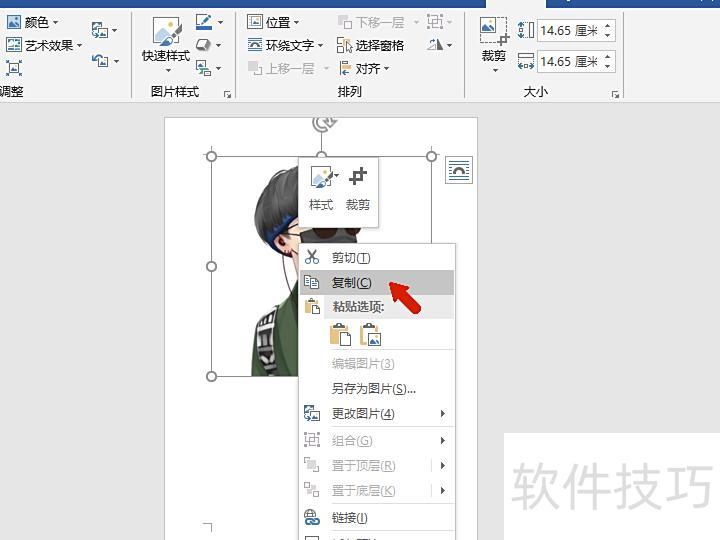Click the 置于顶层(R) context menu item
This screenshot has height=540, width=720.
tap(377, 465)
